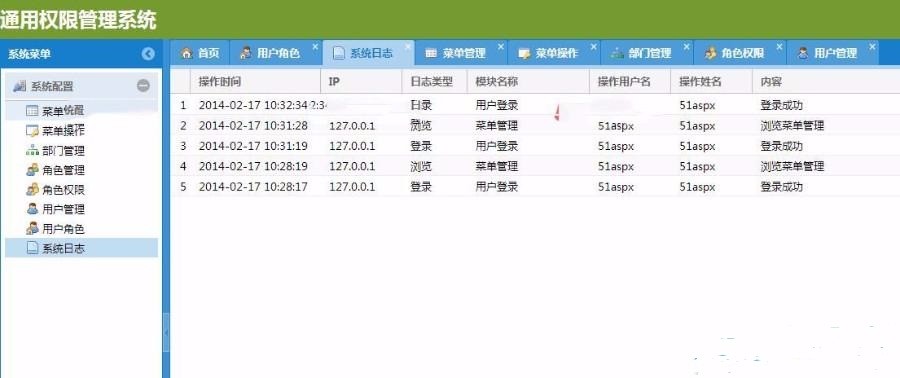This screenshot has height=378, width=900.
Task: Open 用户管理 from the sidebar tree
Action: coord(63,209)
